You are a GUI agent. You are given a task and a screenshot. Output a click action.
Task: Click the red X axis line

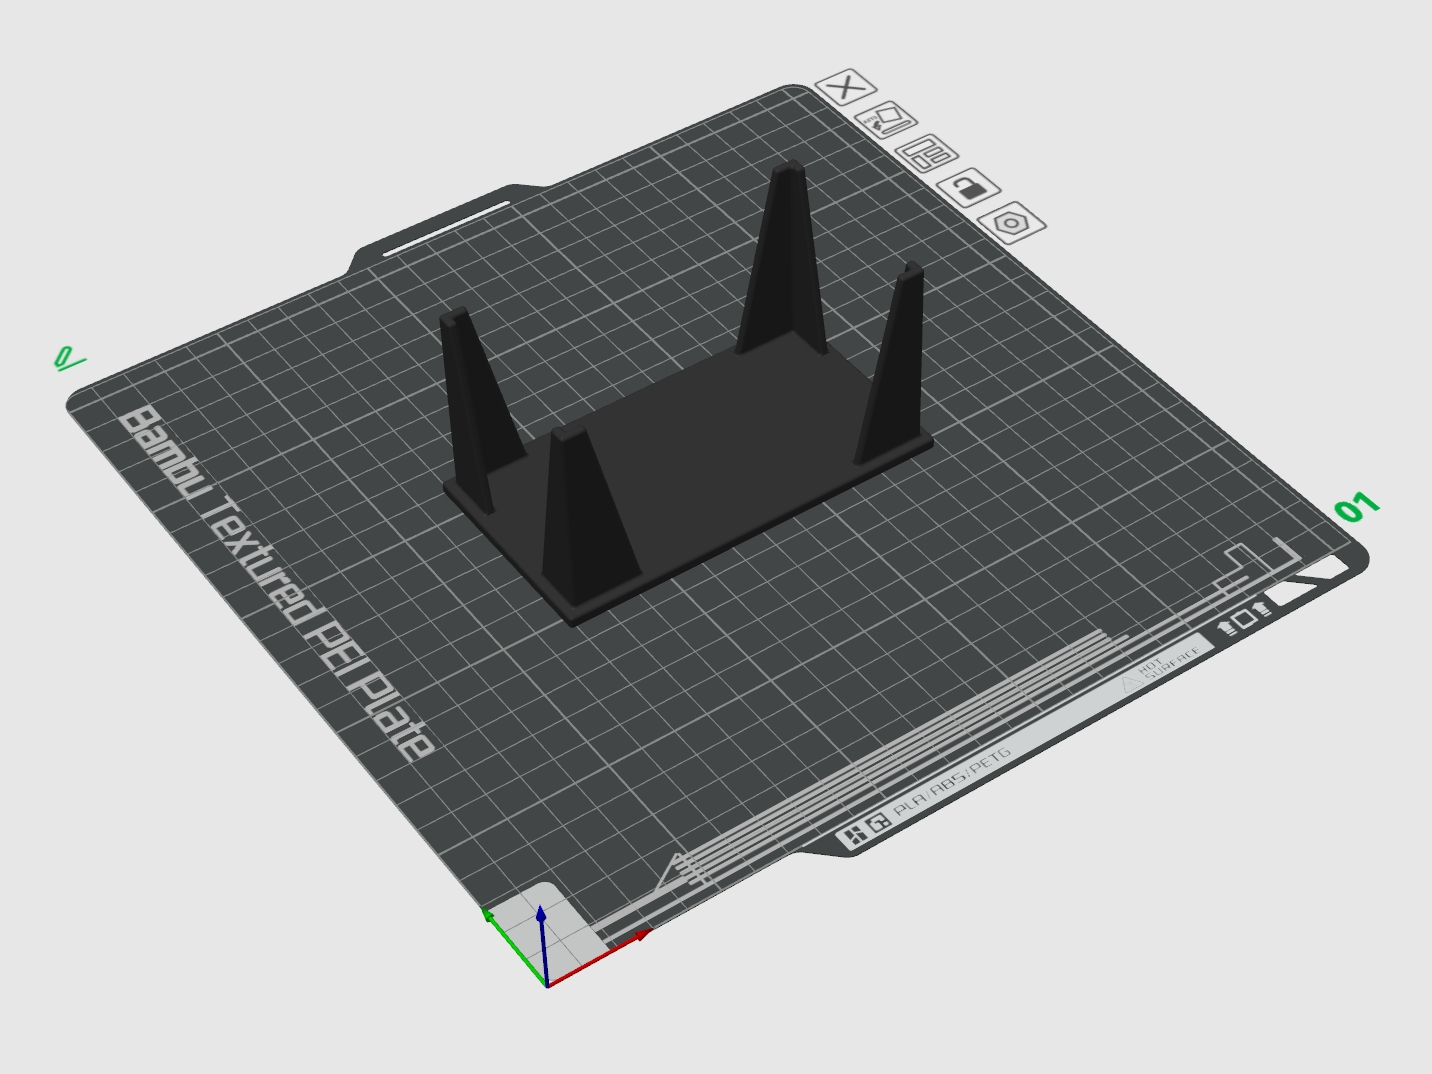coord(598,959)
